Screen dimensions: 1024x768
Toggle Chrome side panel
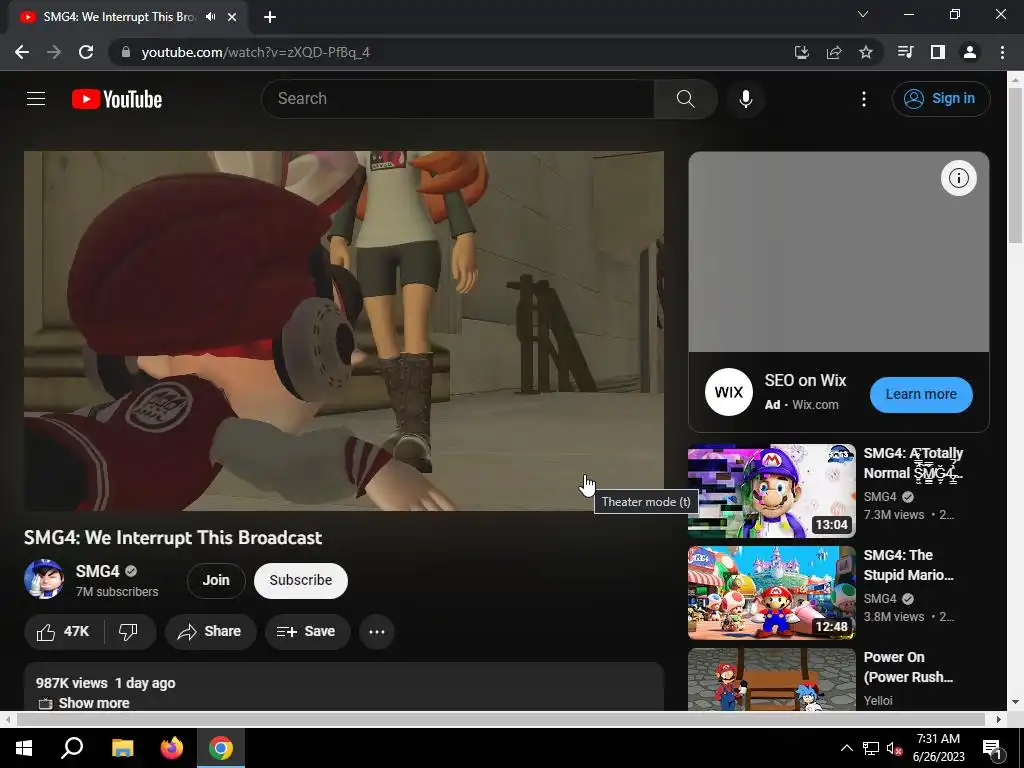[937, 52]
